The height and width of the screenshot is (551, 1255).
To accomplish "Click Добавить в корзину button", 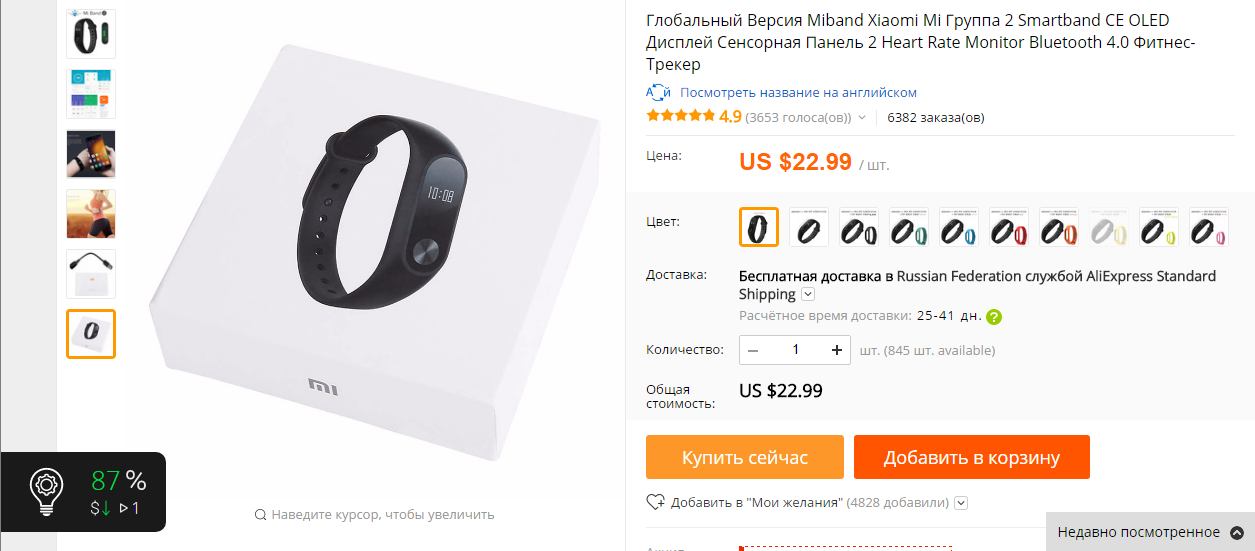I will [971, 457].
